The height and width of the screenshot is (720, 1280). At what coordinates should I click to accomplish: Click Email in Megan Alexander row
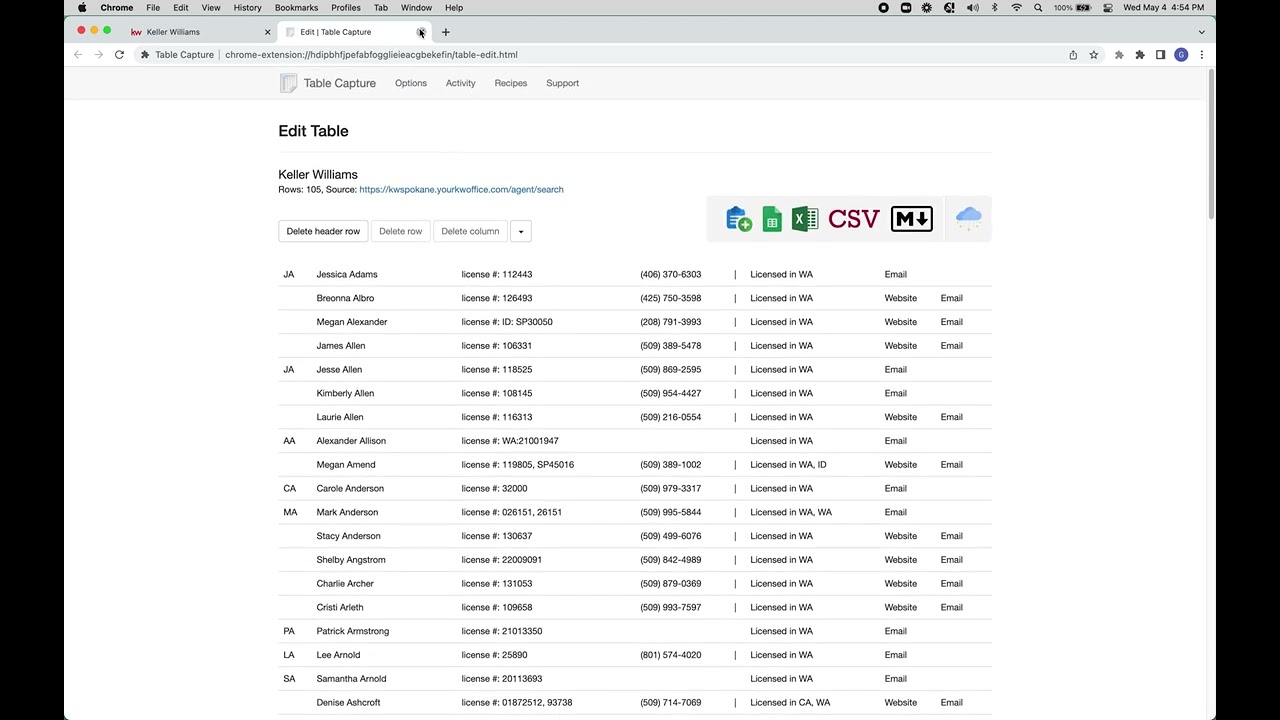pos(951,322)
